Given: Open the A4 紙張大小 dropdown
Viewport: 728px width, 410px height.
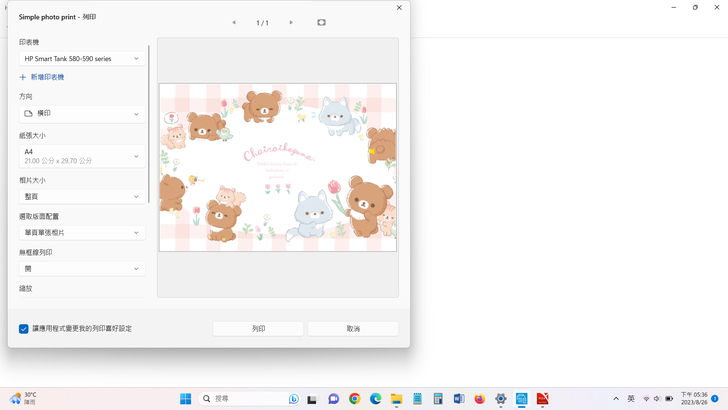Looking at the screenshot, I should coord(81,156).
